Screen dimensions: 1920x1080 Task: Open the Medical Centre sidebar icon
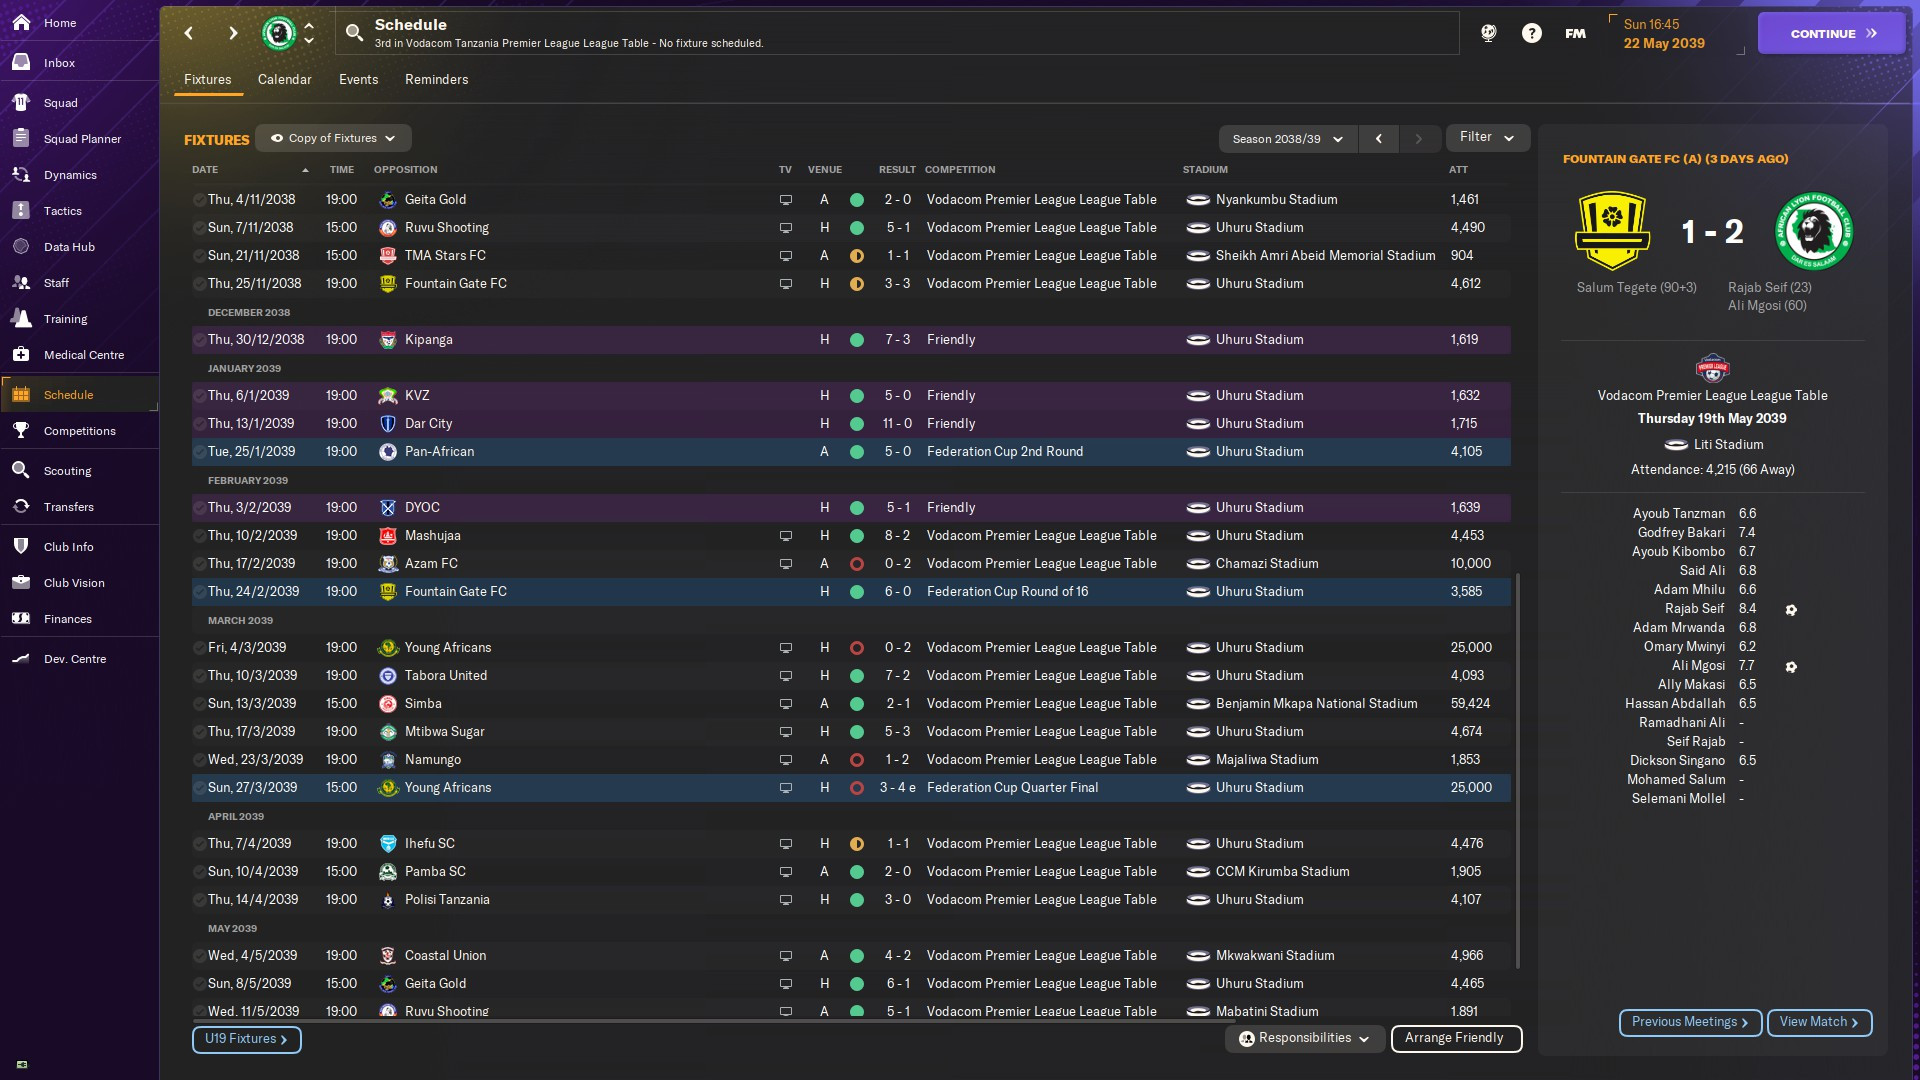[x=21, y=355]
